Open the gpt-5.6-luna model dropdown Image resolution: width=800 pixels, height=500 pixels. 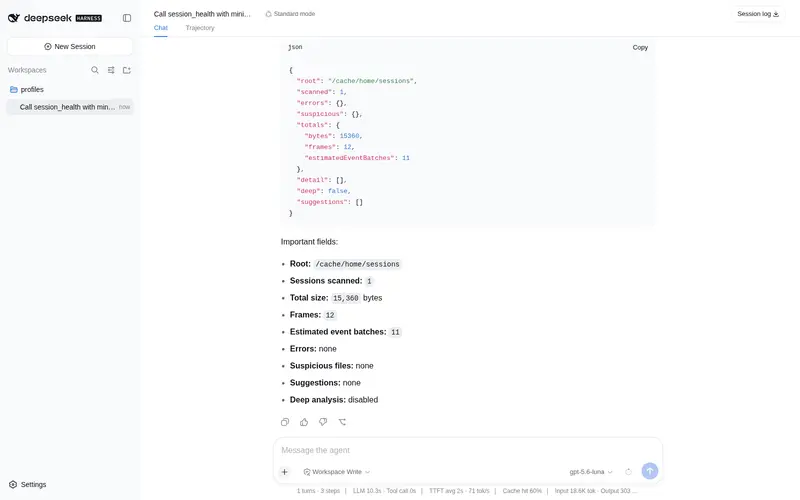coord(591,472)
